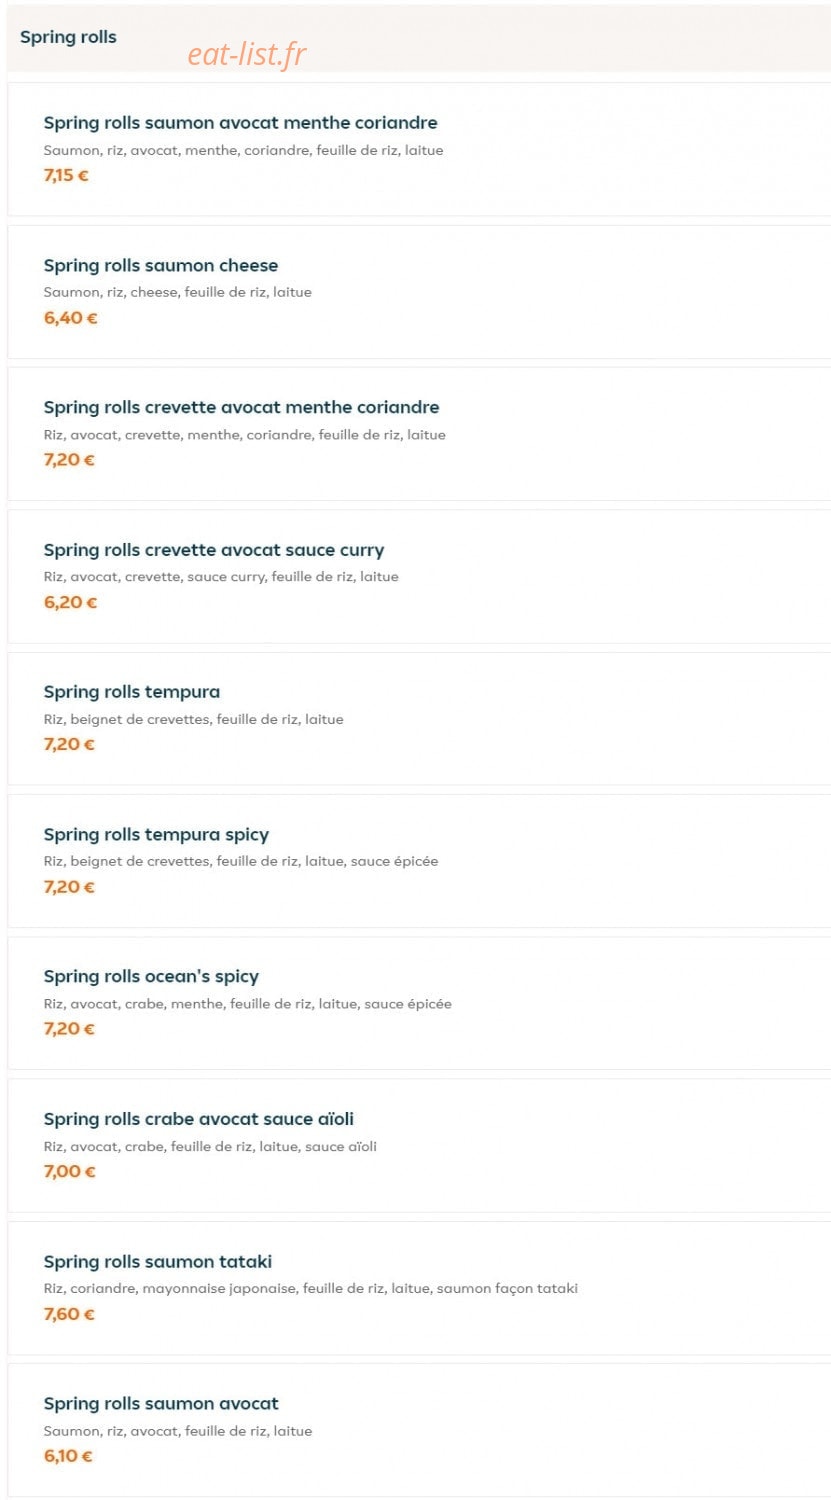
Task: Click the 6,20 € price
Action: [x=70, y=602]
